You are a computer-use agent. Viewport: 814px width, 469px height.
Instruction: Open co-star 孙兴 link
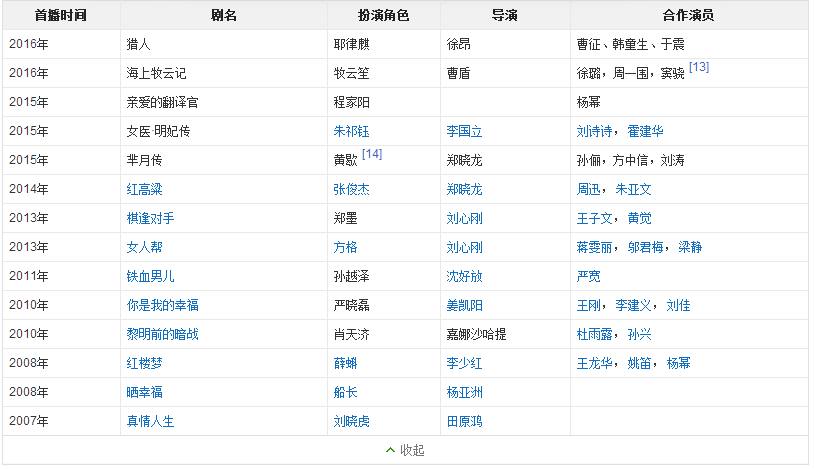[640, 334]
